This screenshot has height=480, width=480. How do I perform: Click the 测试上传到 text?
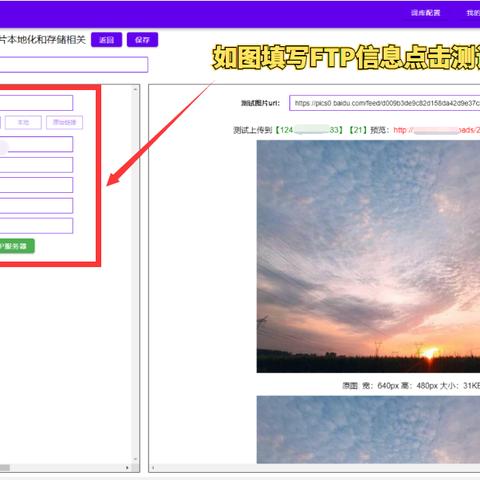click(253, 130)
